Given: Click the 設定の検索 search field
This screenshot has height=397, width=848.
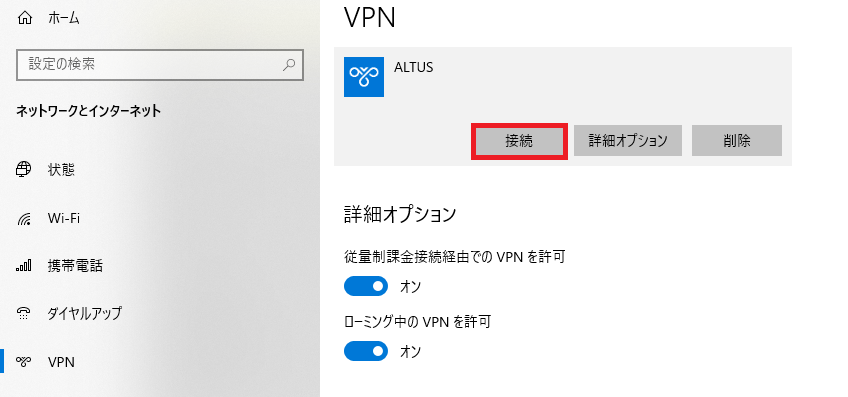Looking at the screenshot, I should [160, 65].
